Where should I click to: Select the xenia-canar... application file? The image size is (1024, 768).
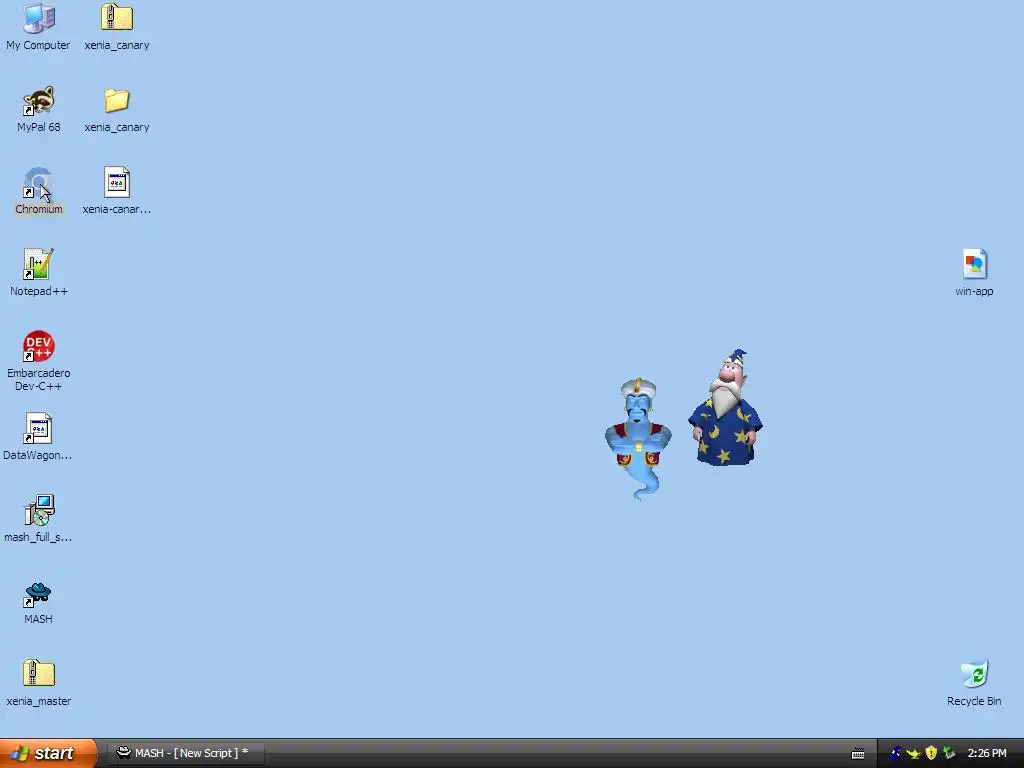pos(117,191)
